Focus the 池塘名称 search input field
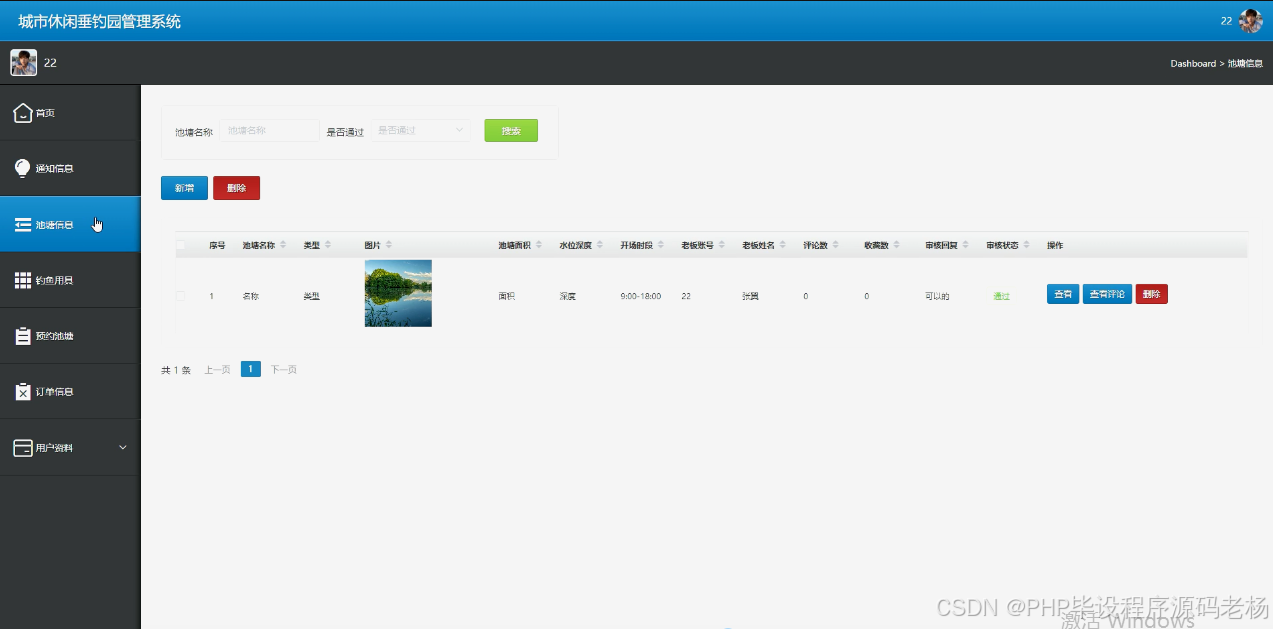Image resolution: width=1273 pixels, height=629 pixels. pyautogui.click(x=269, y=130)
